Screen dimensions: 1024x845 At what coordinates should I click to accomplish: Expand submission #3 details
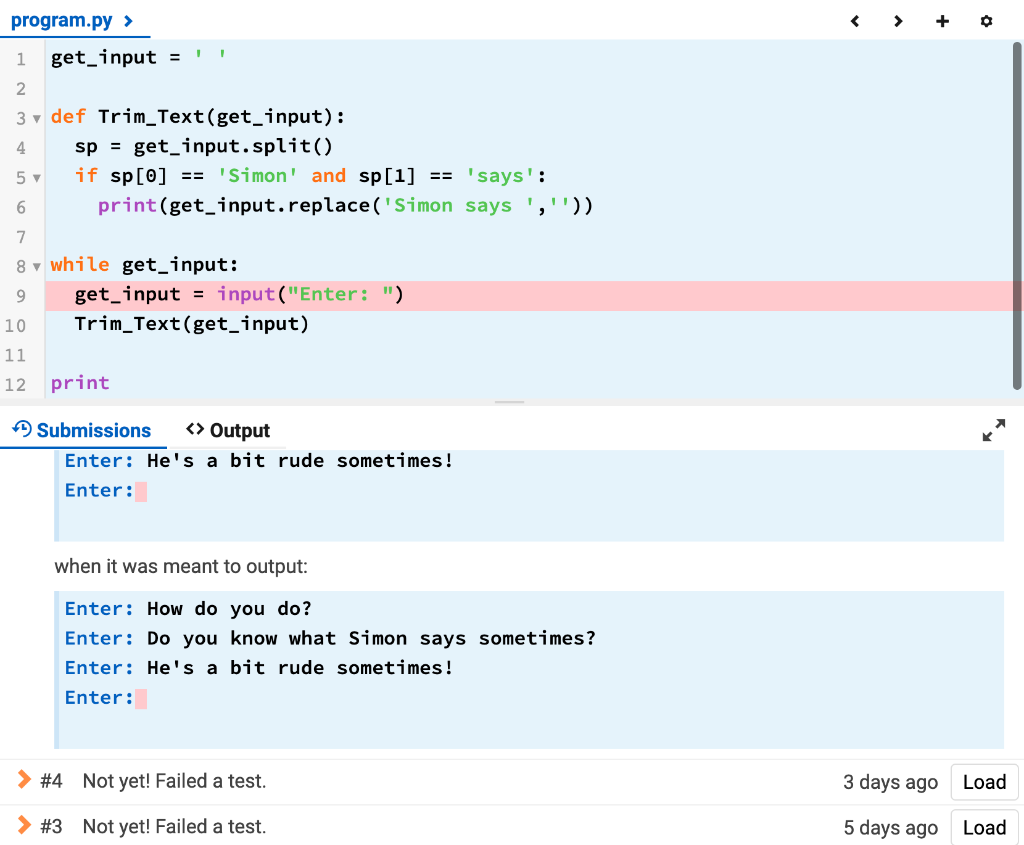(x=25, y=827)
